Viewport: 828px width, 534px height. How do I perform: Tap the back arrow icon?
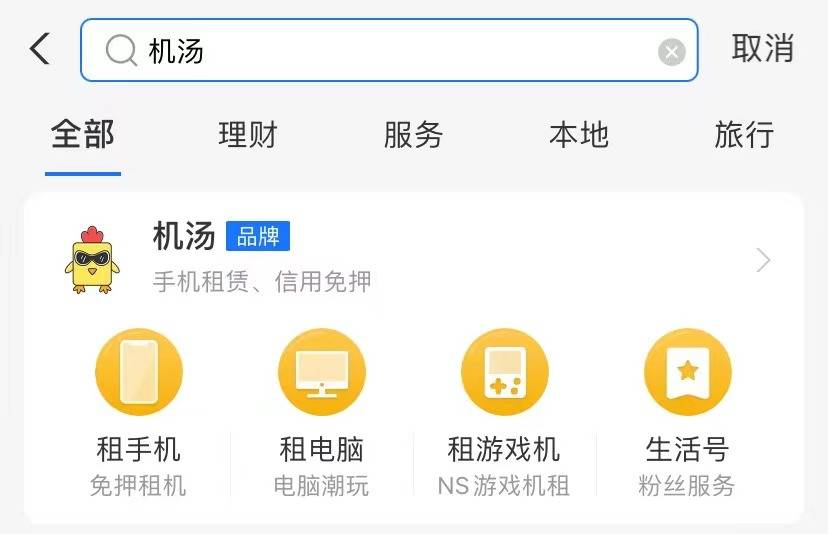[x=40, y=49]
